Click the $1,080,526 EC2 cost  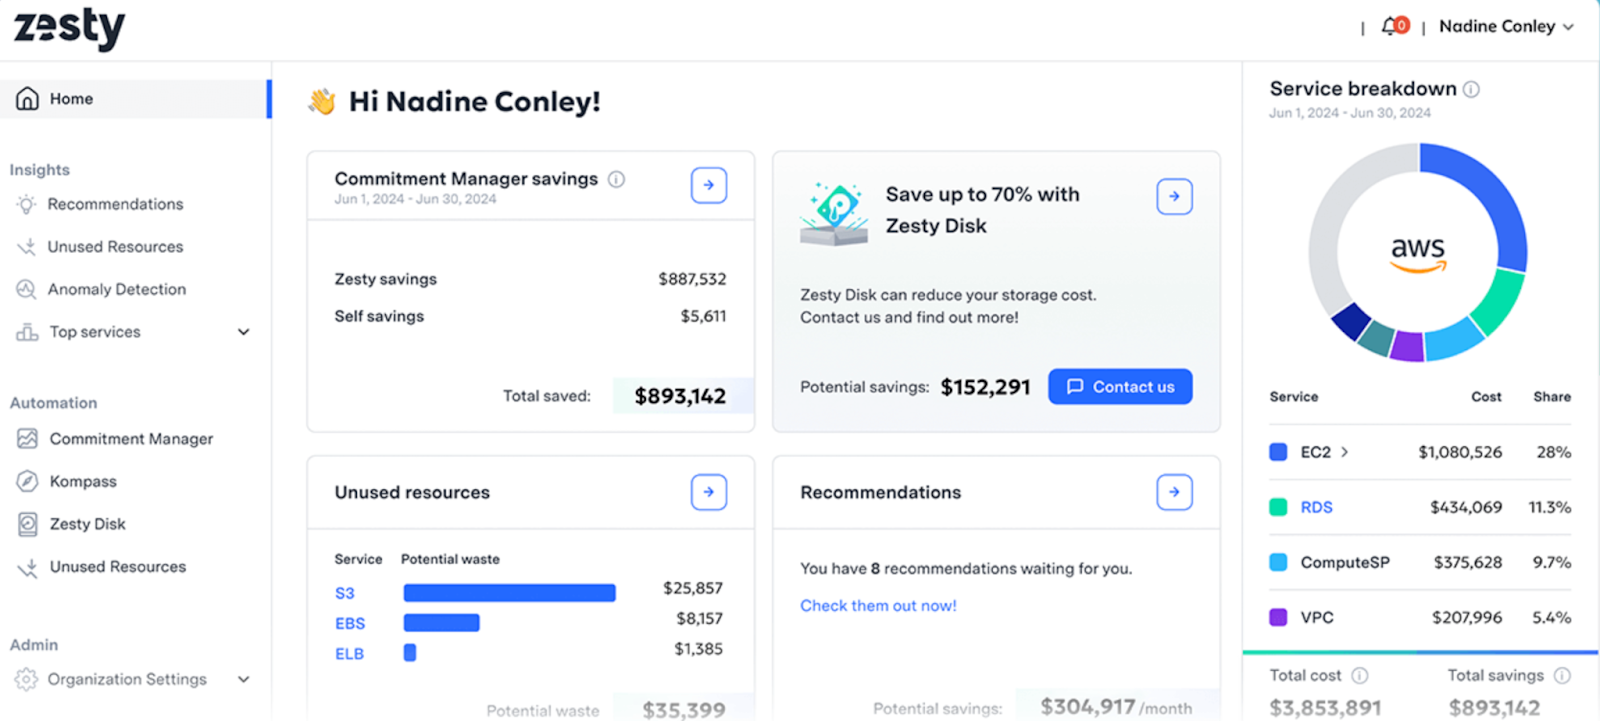coord(1460,452)
